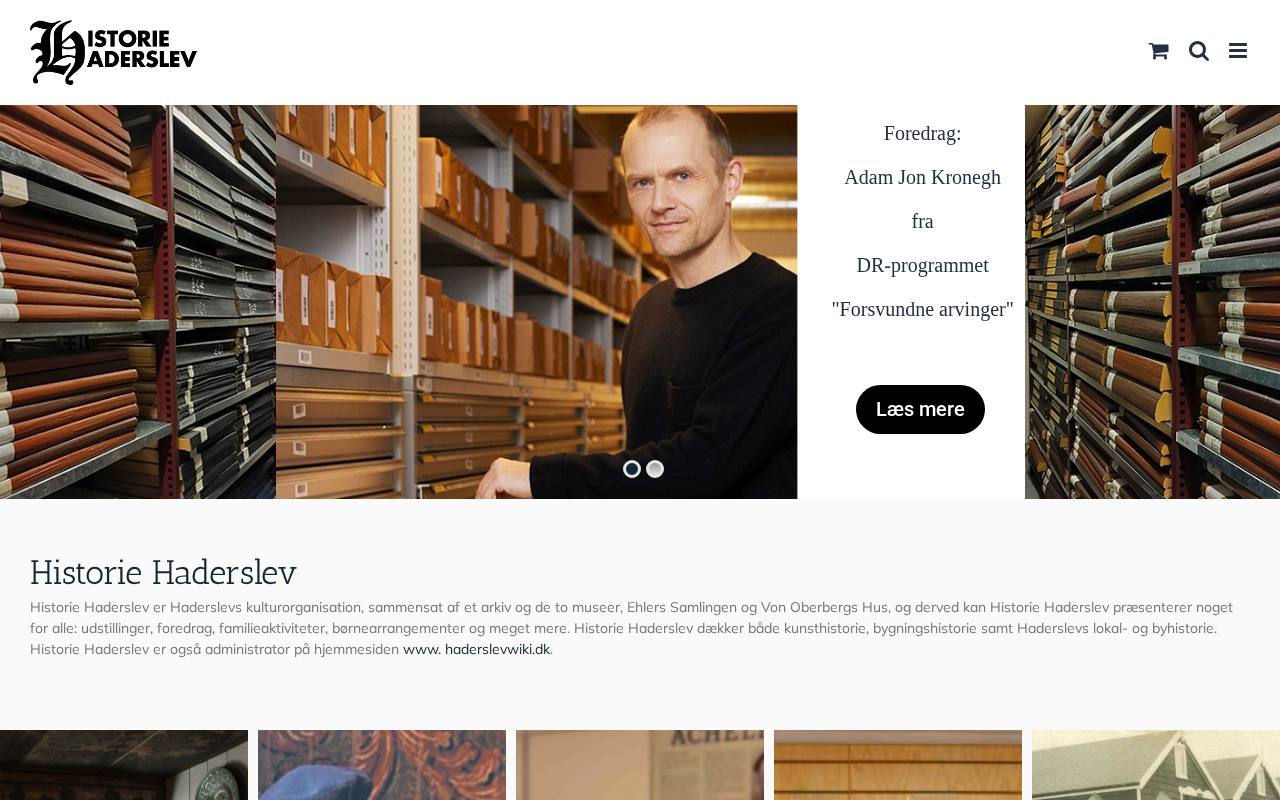Select the first slider pagination dot
Screen dimensions: 1280x800
pyautogui.click(x=632, y=469)
